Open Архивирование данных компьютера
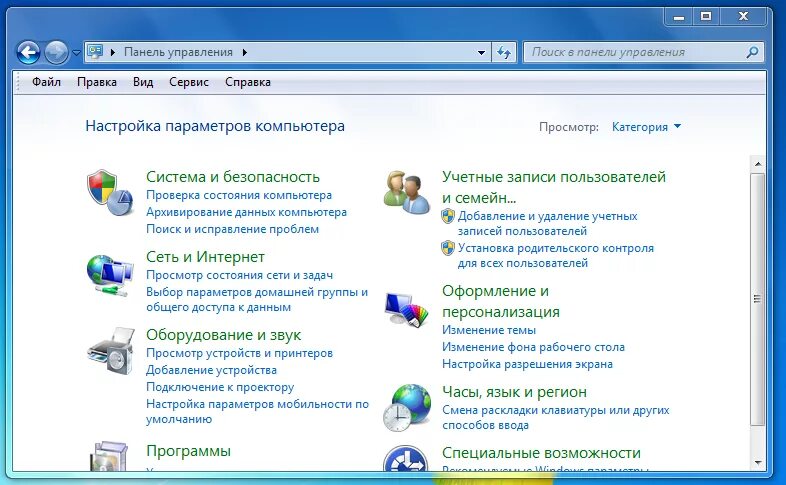786x485 pixels. click(x=246, y=212)
